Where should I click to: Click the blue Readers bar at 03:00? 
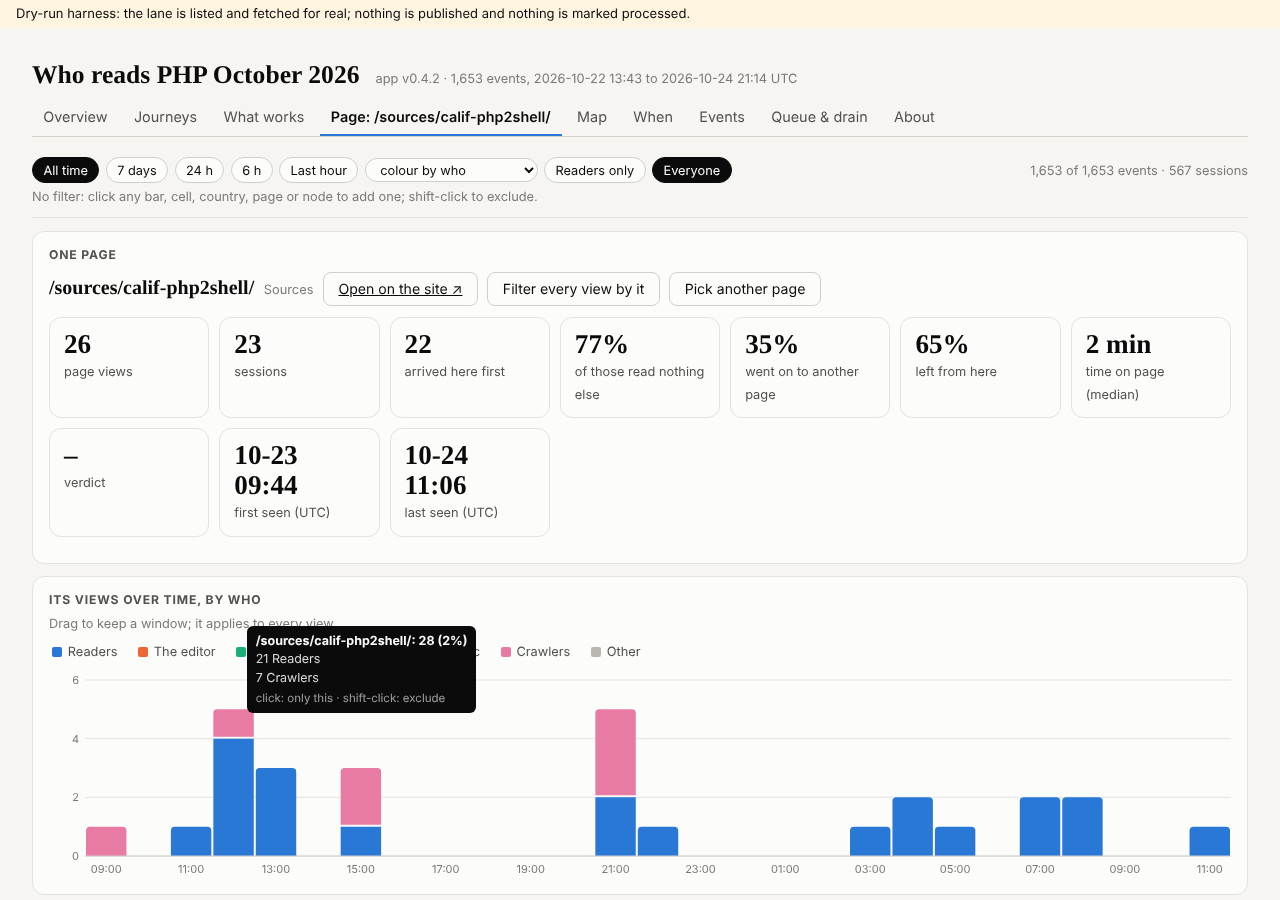click(x=870, y=841)
